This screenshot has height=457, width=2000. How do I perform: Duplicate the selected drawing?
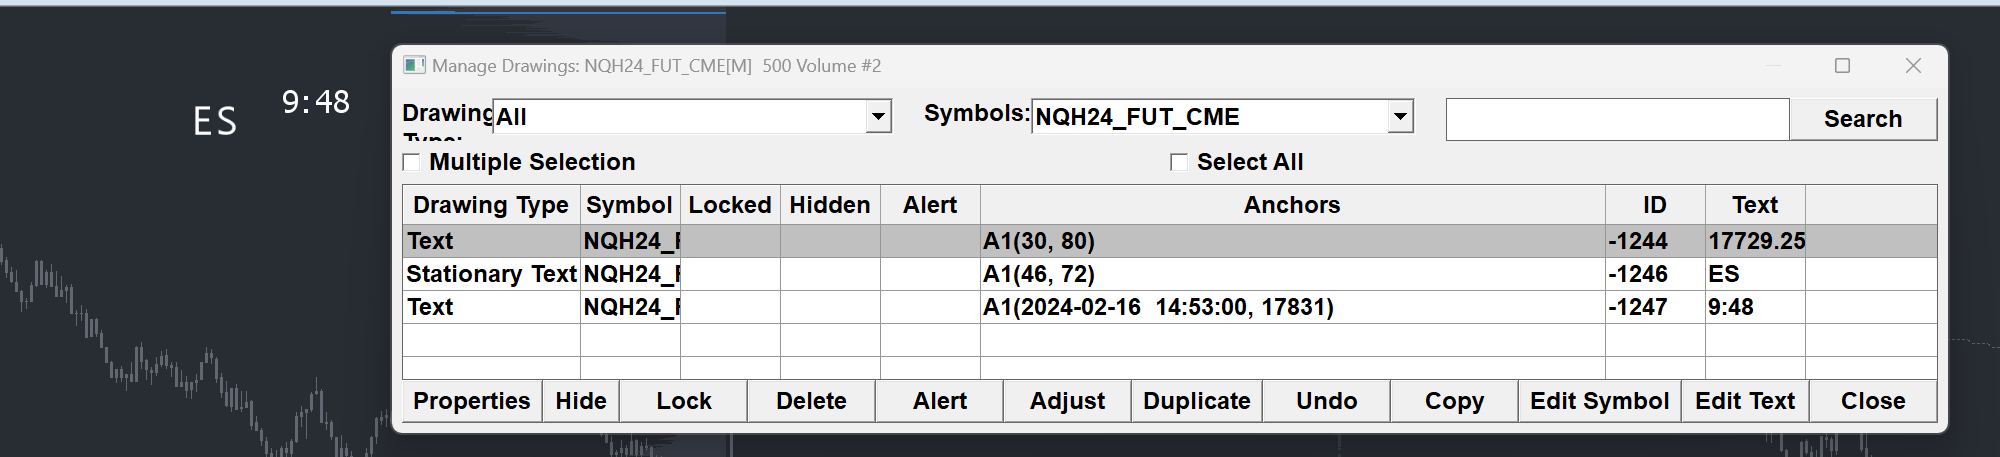[1196, 401]
